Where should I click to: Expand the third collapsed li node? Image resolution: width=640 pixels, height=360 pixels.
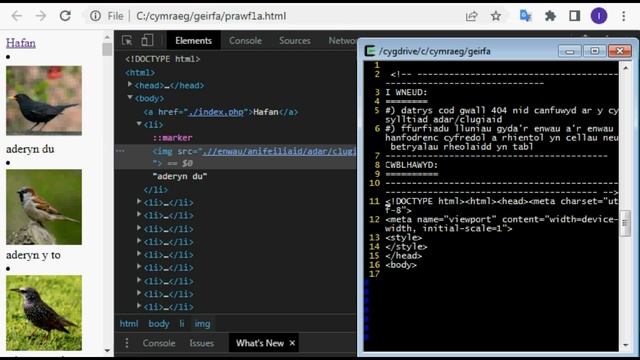(139, 228)
